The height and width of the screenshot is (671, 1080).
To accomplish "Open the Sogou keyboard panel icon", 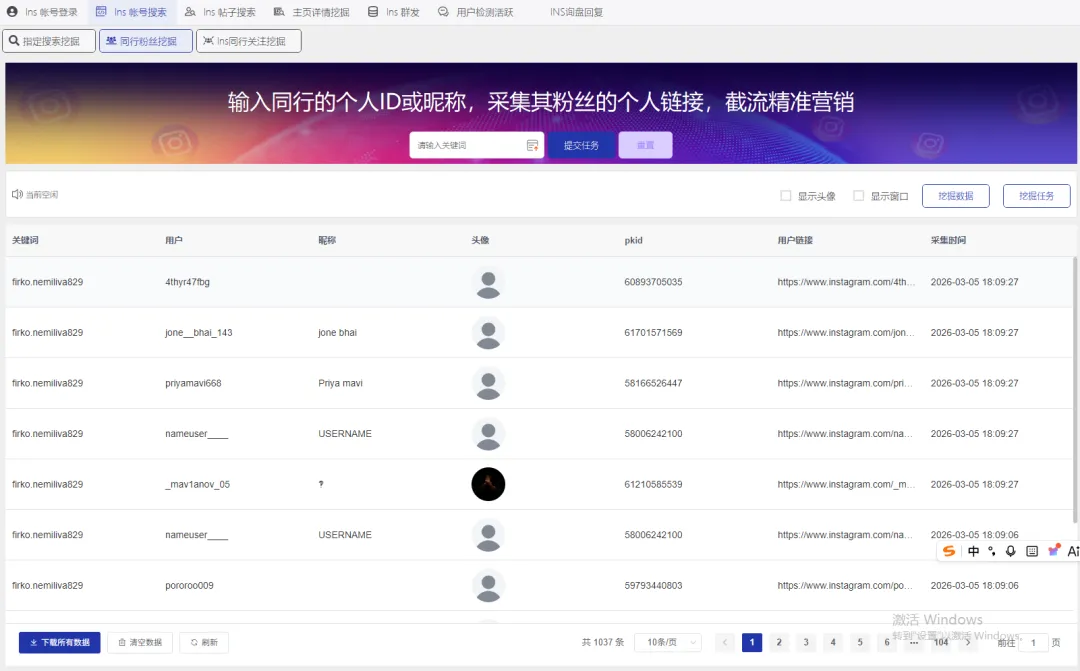I will [x=1031, y=551].
